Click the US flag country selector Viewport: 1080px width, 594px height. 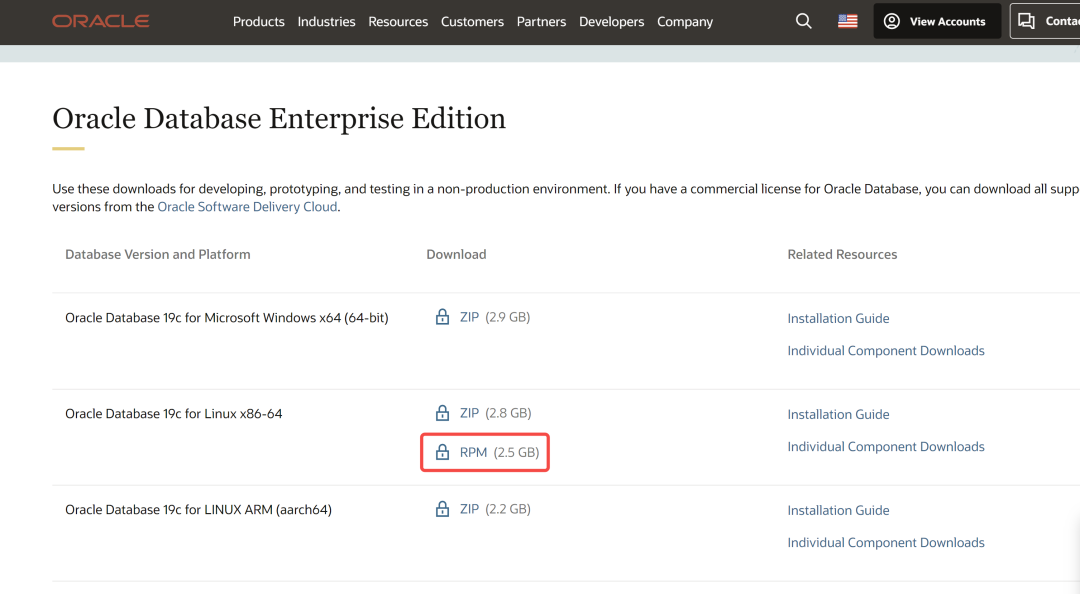[848, 21]
